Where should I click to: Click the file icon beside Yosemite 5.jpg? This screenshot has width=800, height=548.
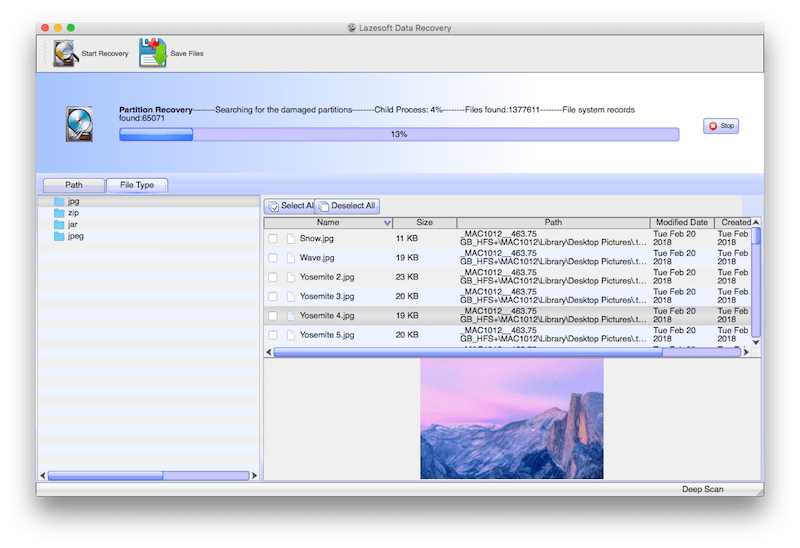[x=291, y=335]
